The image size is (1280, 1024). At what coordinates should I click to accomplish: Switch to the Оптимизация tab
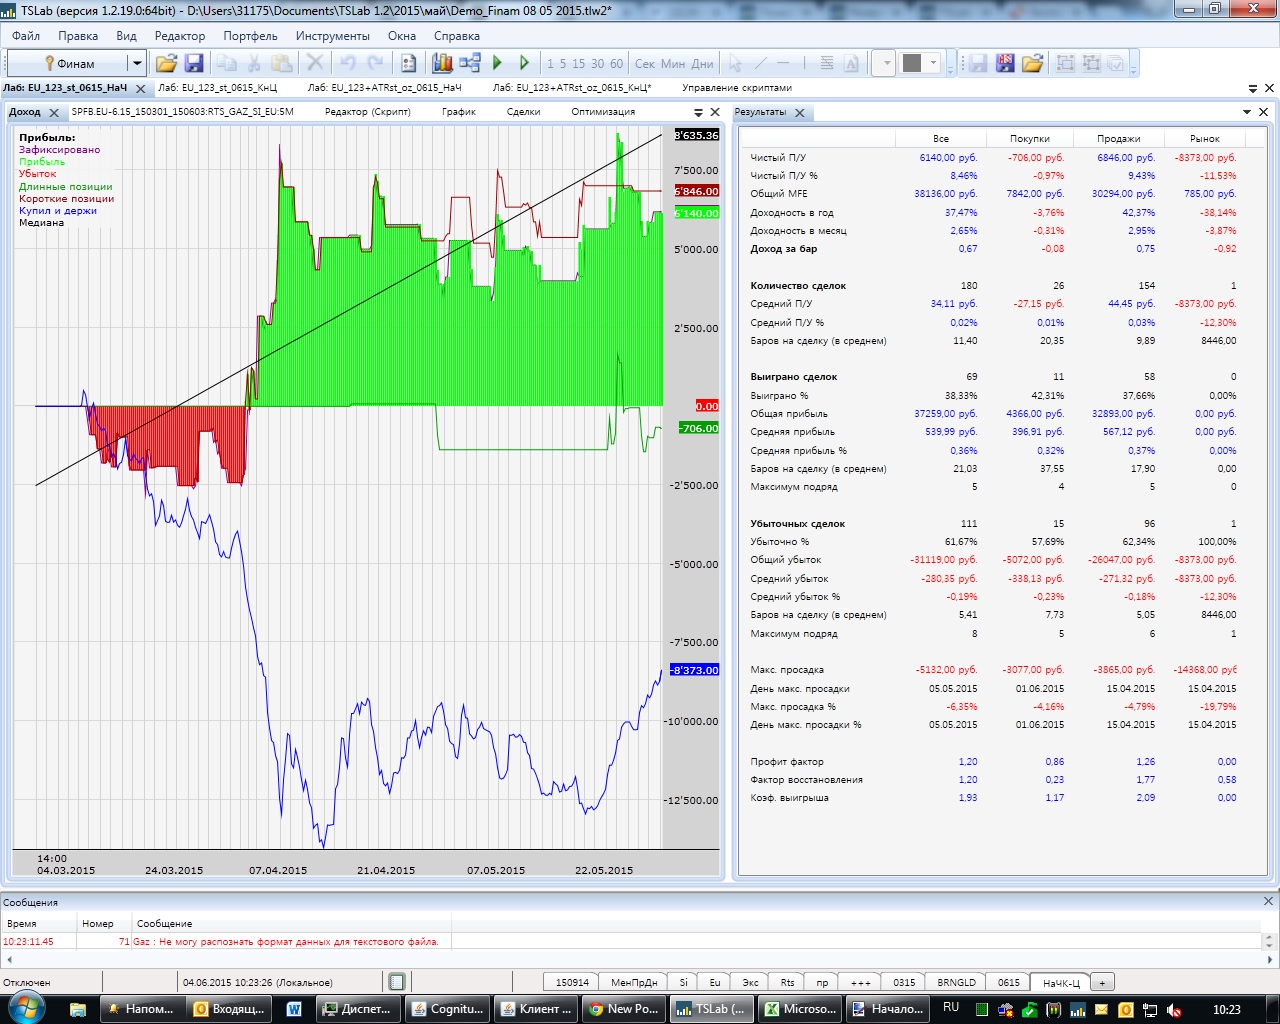click(x=603, y=112)
